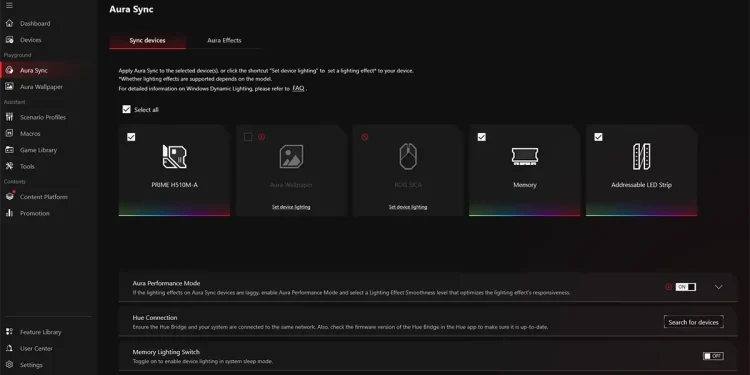The width and height of the screenshot is (750, 375).
Task: Click the Addressable LED Strip icon
Action: (x=641, y=156)
